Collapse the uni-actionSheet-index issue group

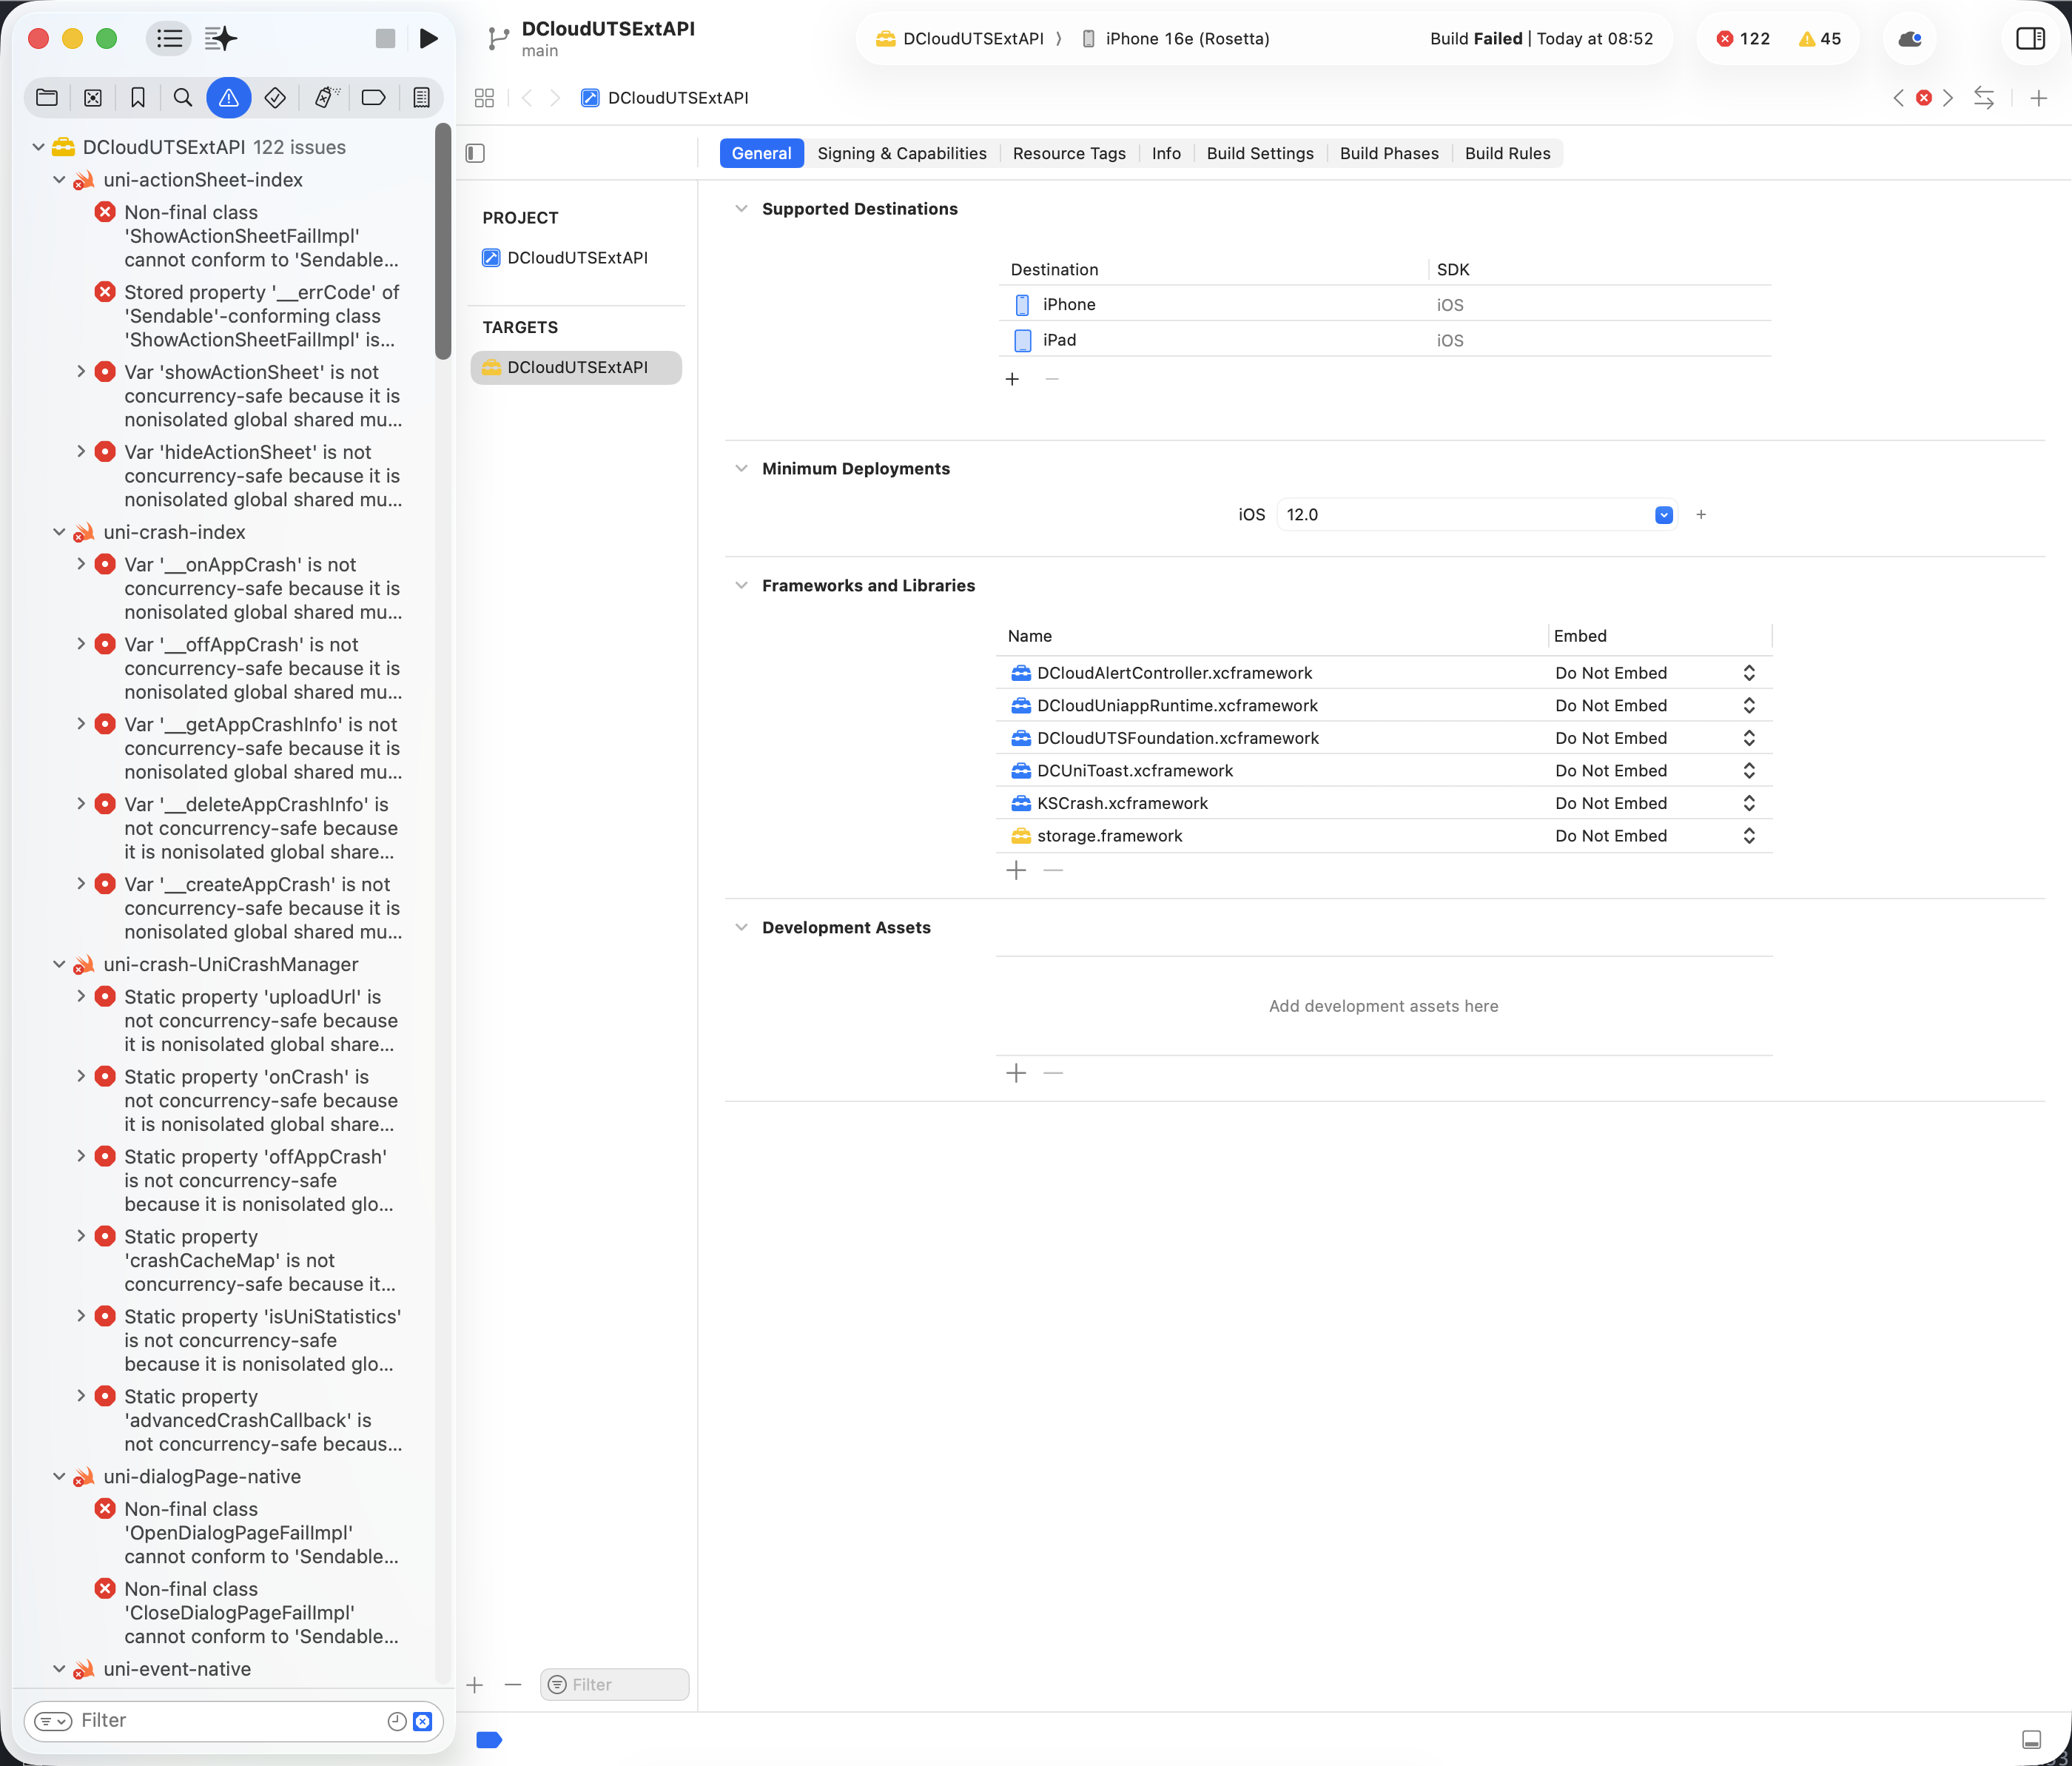tap(59, 180)
